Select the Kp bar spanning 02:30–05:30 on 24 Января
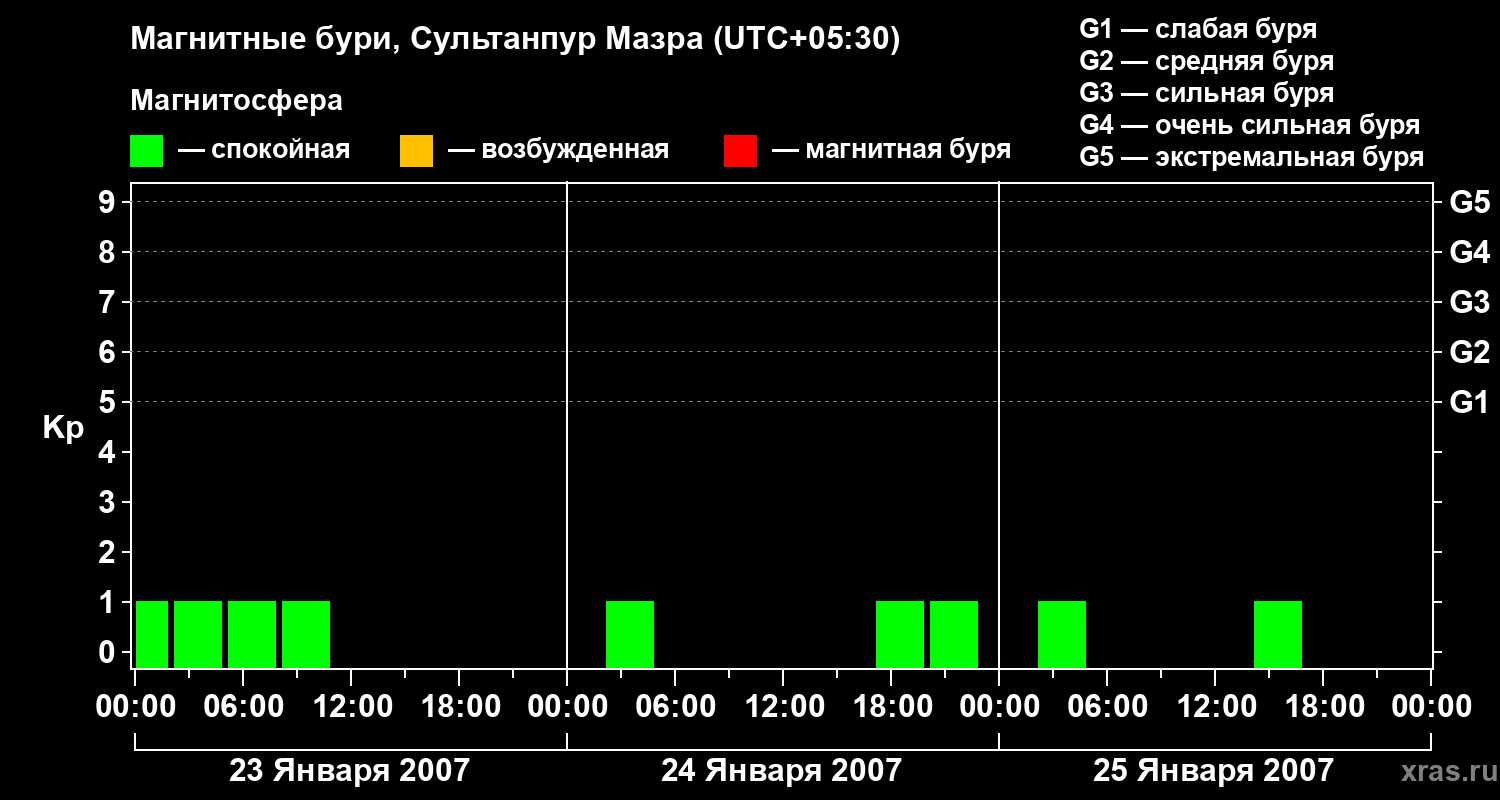1500x800 pixels. 630,634
